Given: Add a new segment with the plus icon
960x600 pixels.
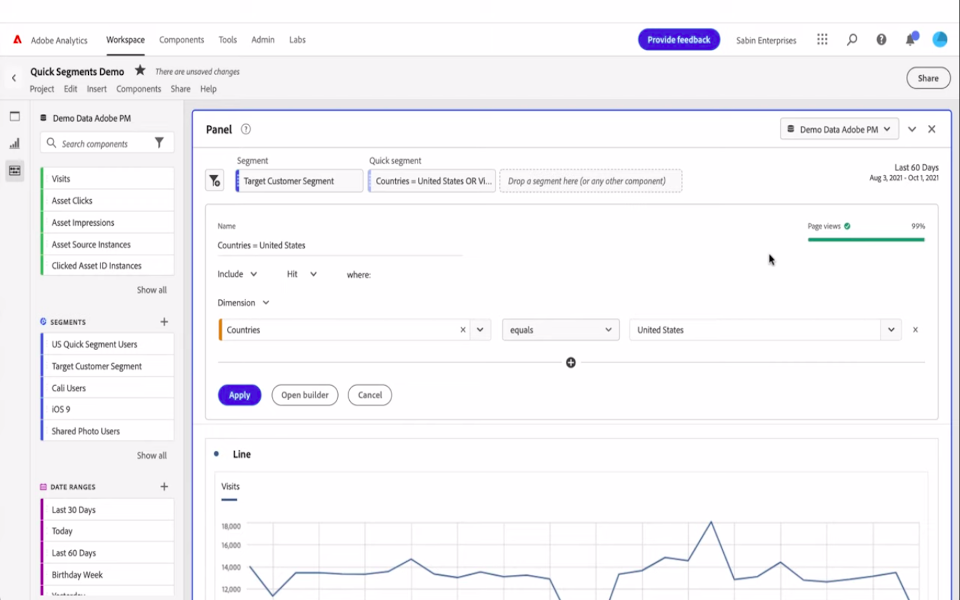Looking at the screenshot, I should (164, 321).
